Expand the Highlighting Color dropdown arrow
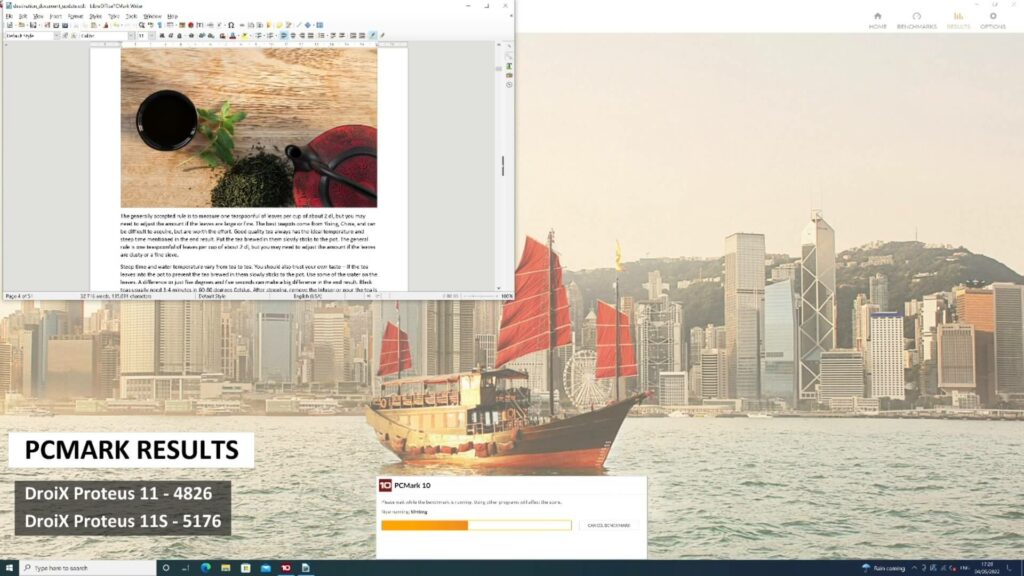The image size is (1024, 576). point(250,36)
